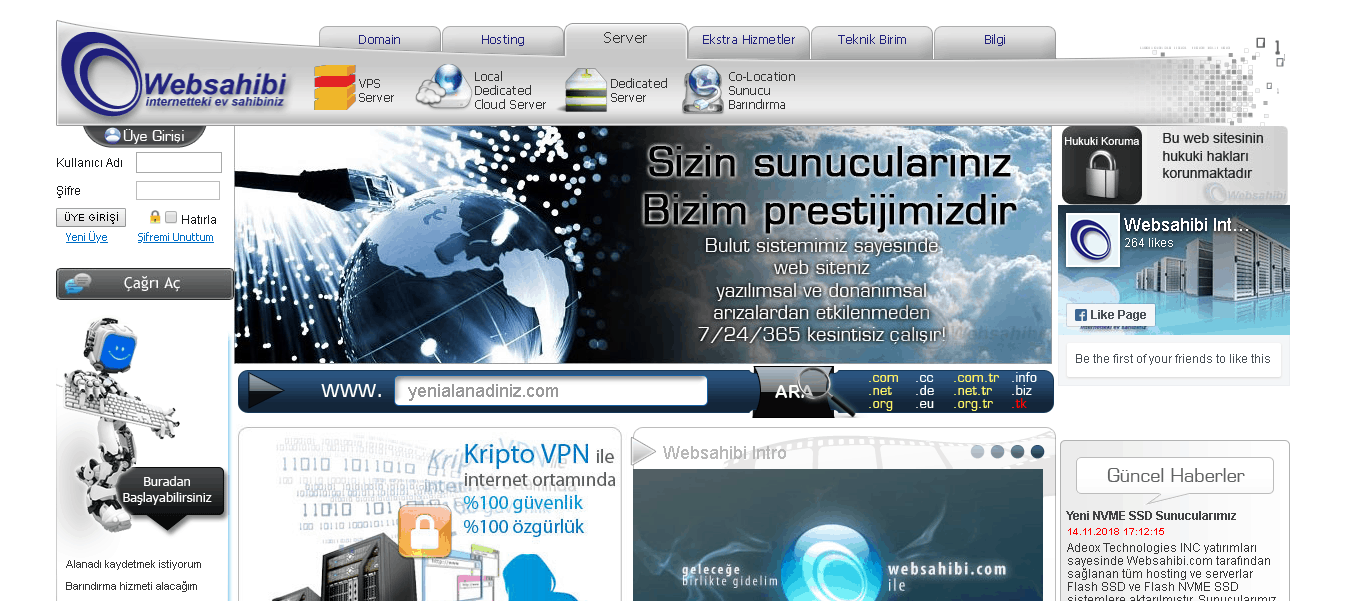Open the VPS Server stacked-blocks icon
This screenshot has width=1345, height=601.
[334, 88]
